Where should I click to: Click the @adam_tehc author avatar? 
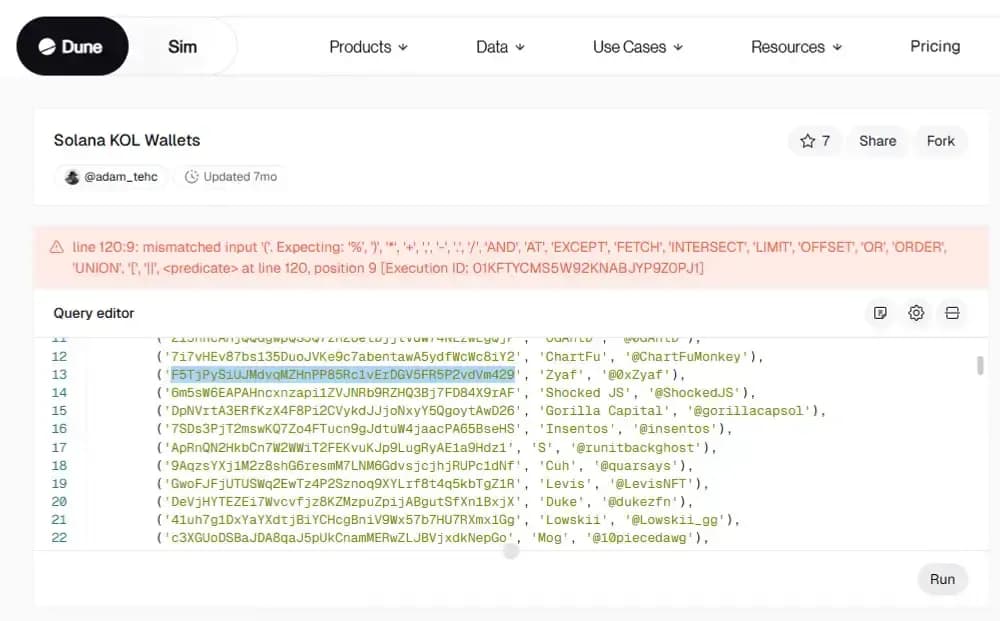click(72, 177)
